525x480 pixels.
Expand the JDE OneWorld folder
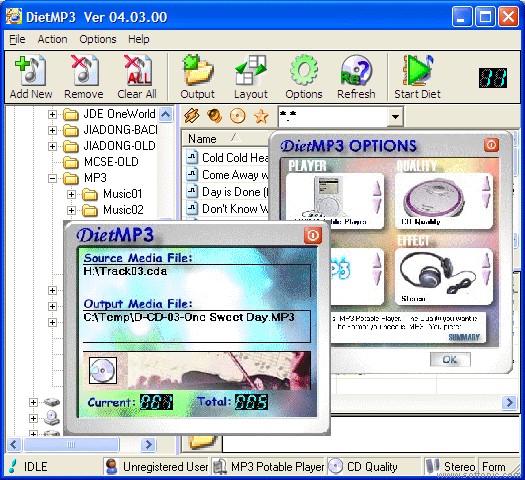coord(52,114)
